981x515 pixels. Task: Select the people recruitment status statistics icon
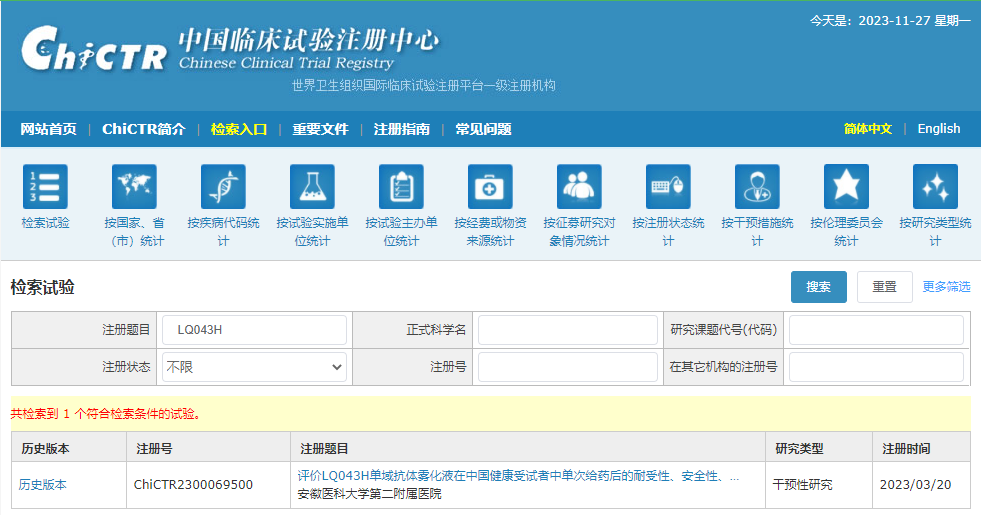pos(579,187)
